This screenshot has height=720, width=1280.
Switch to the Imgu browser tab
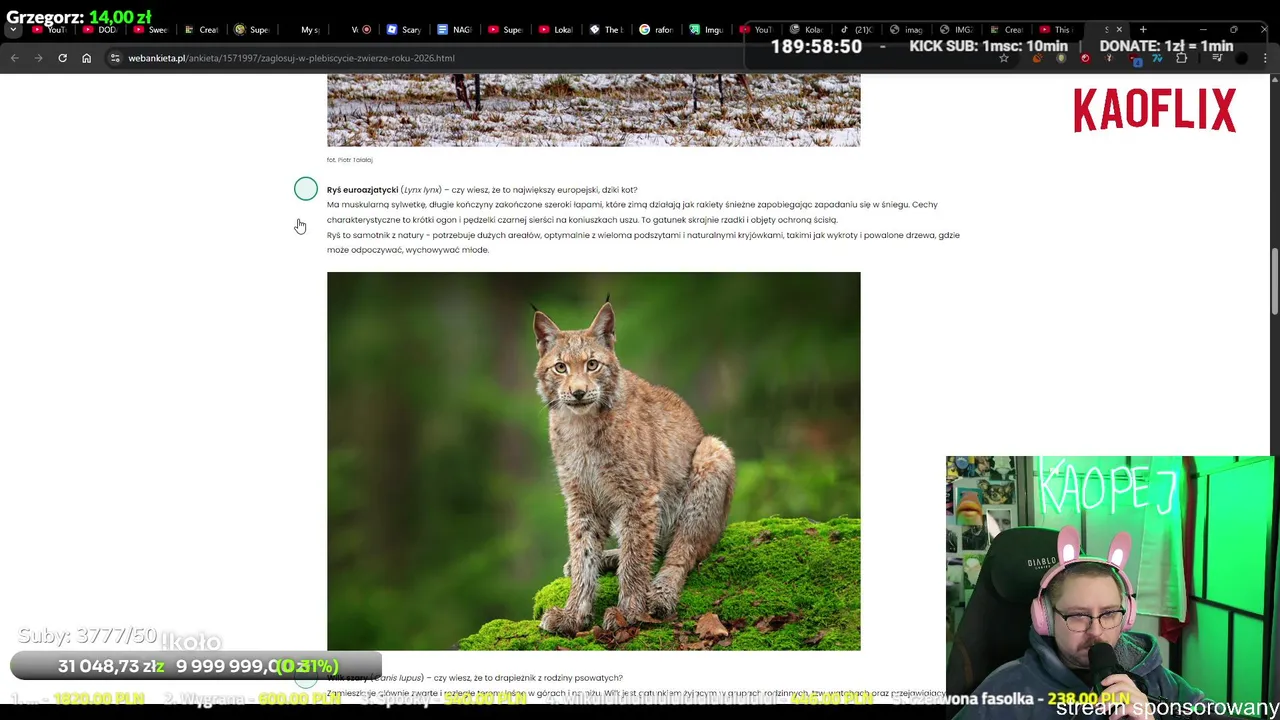706,30
